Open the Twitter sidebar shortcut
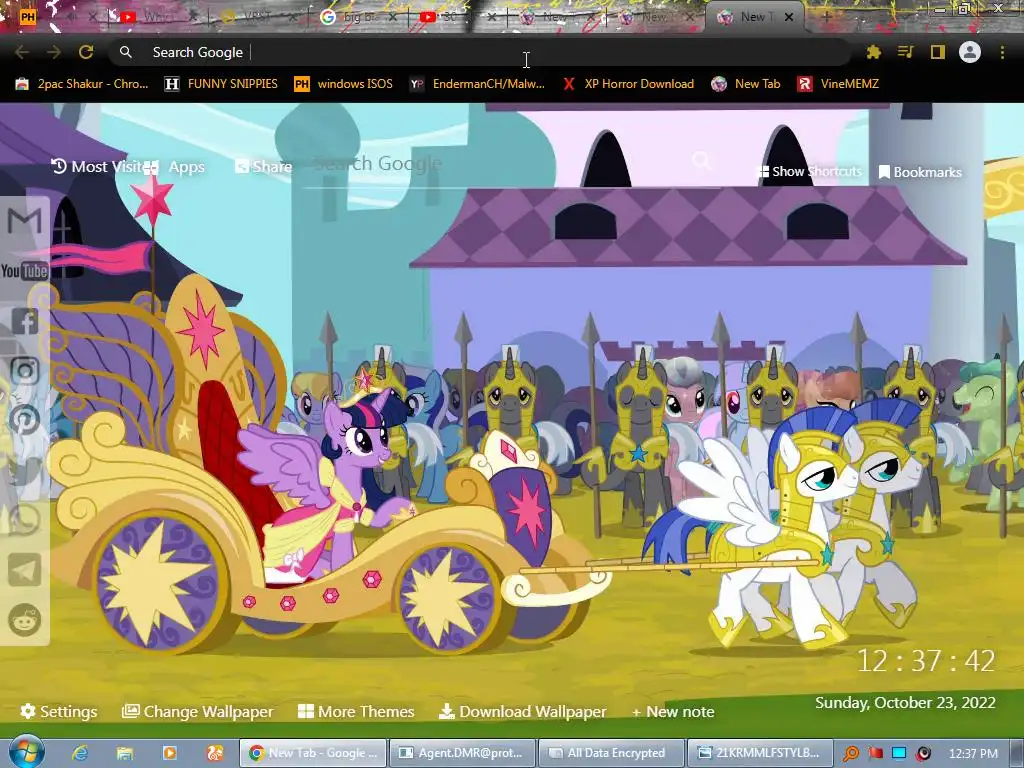 [25, 470]
